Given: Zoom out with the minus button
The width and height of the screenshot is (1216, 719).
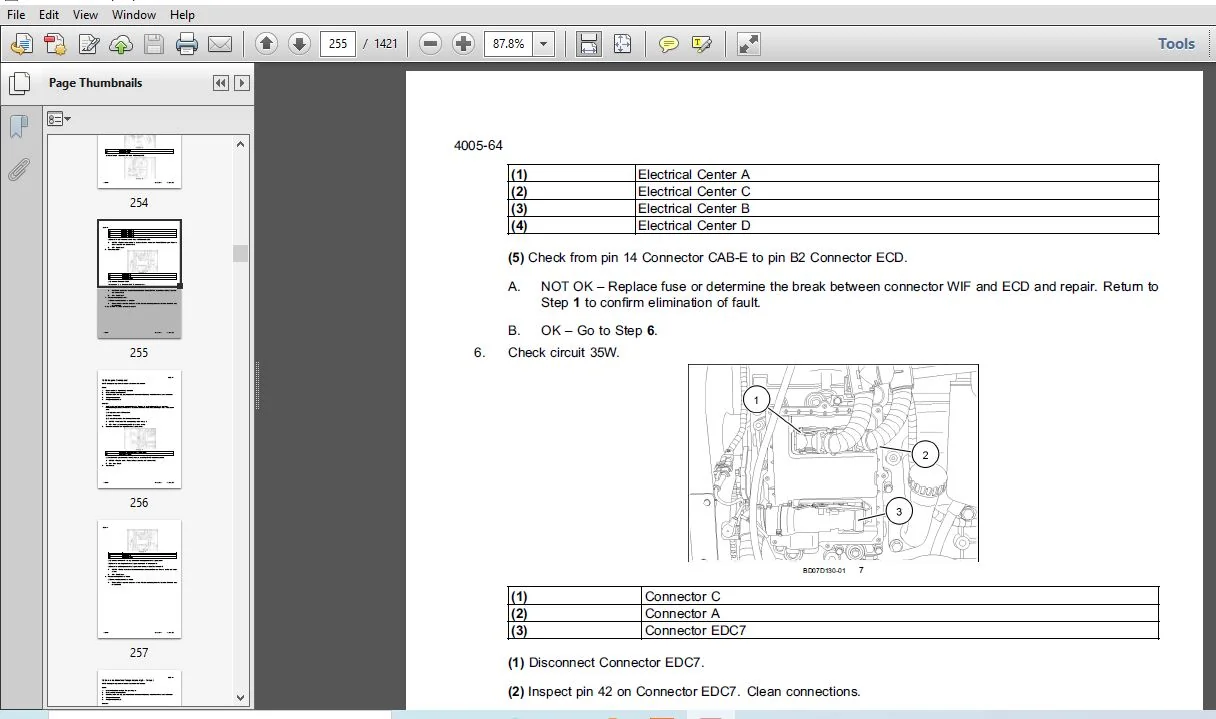Looking at the screenshot, I should tap(430, 44).
